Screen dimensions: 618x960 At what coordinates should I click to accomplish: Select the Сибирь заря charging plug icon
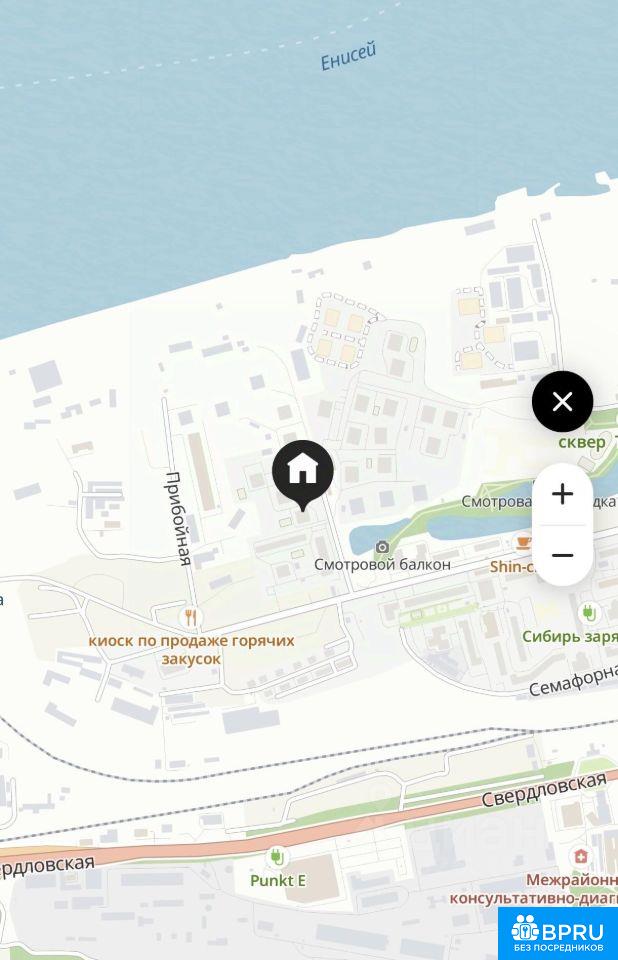tap(589, 613)
